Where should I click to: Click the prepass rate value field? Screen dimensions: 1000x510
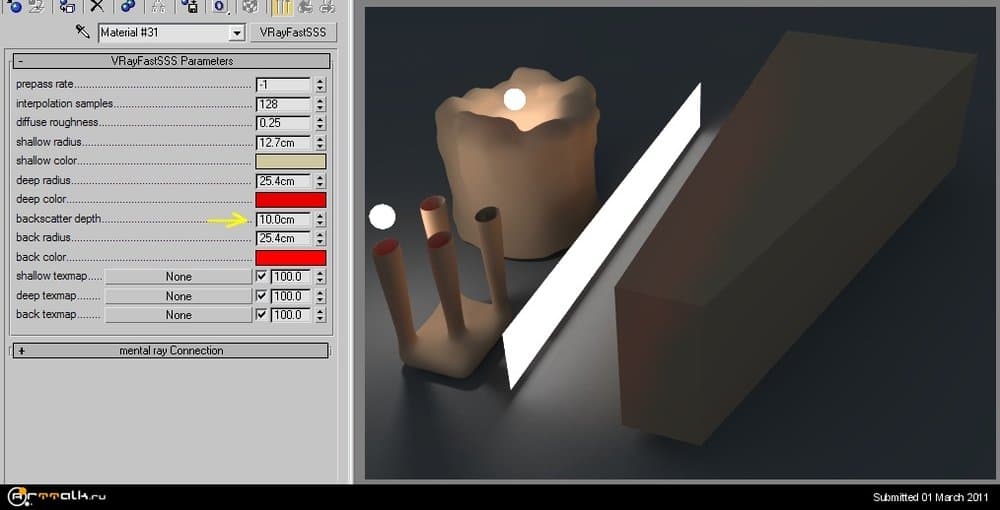coord(283,85)
